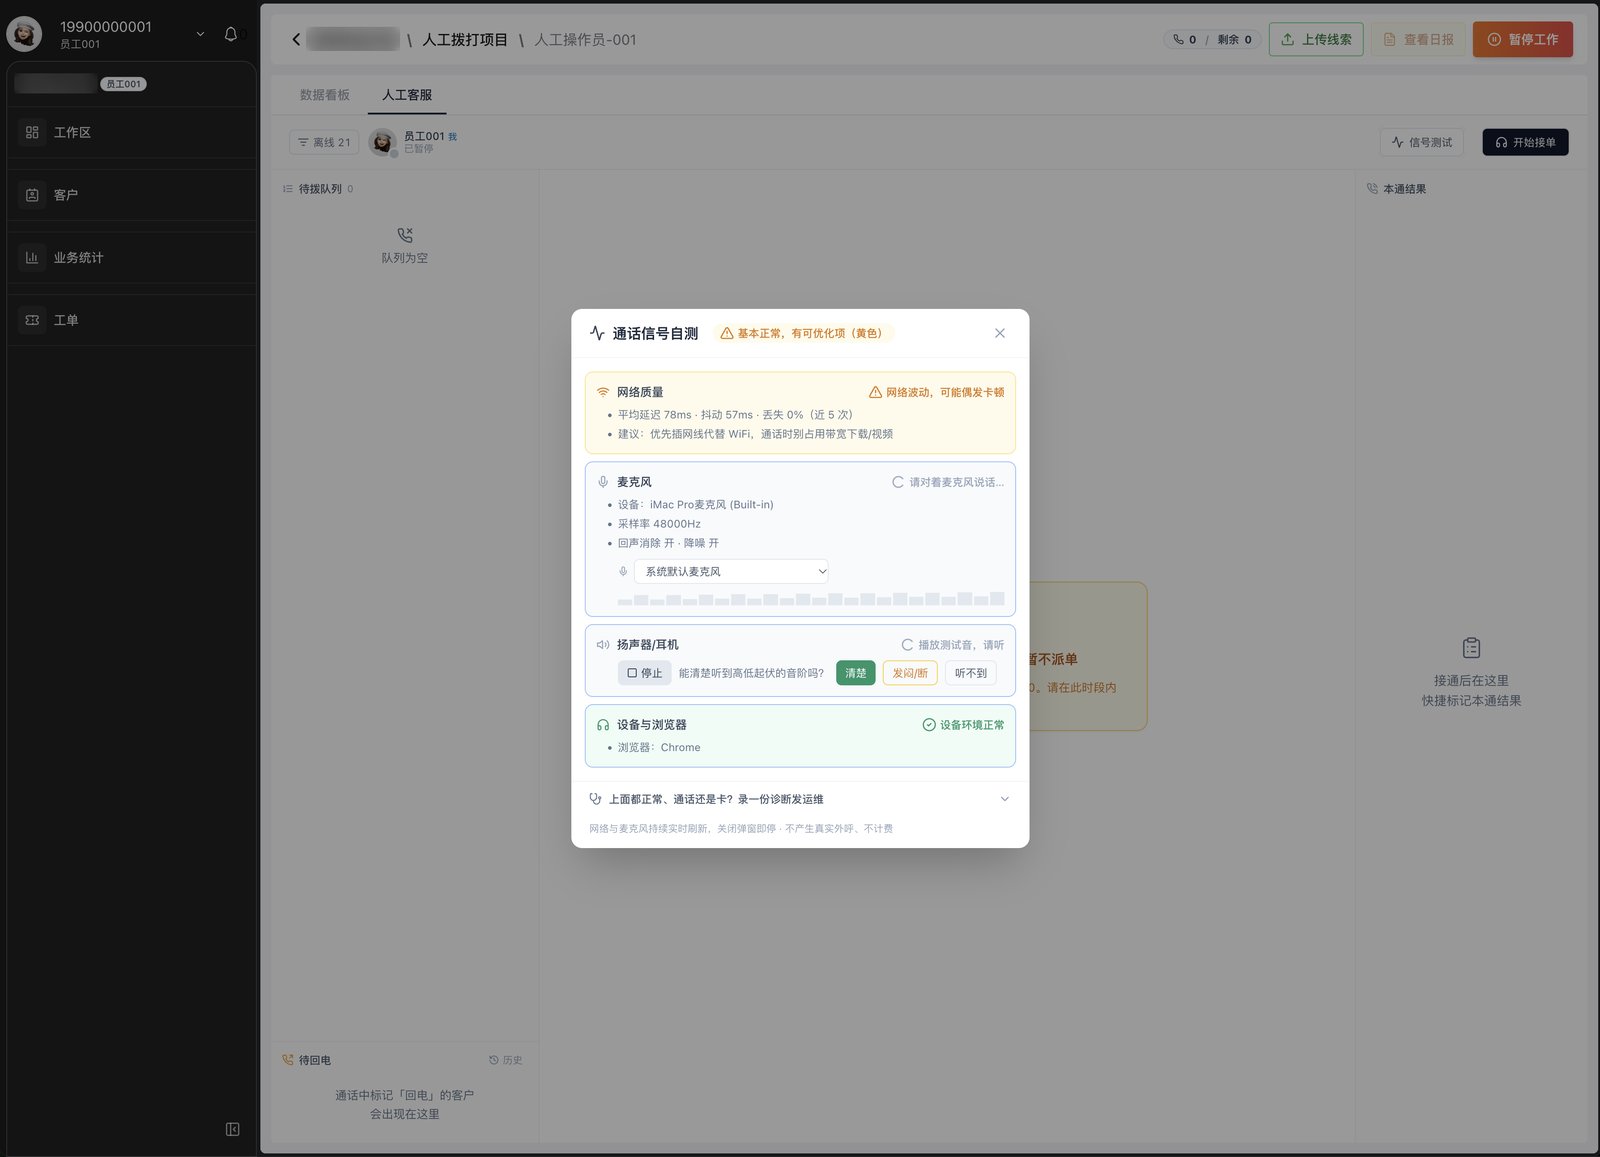The height and width of the screenshot is (1157, 1600).
Task: Click the 开始接单 button
Action: (x=1525, y=142)
